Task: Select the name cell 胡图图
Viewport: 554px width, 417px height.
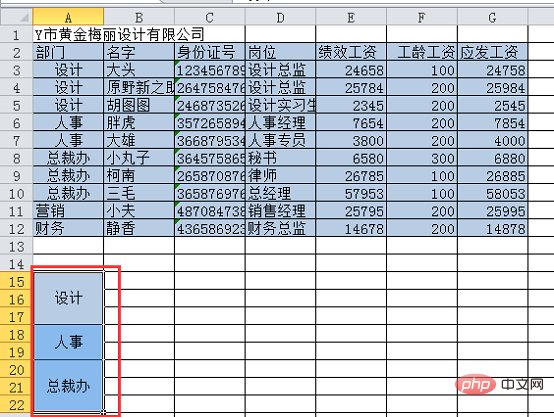Action: coord(139,105)
